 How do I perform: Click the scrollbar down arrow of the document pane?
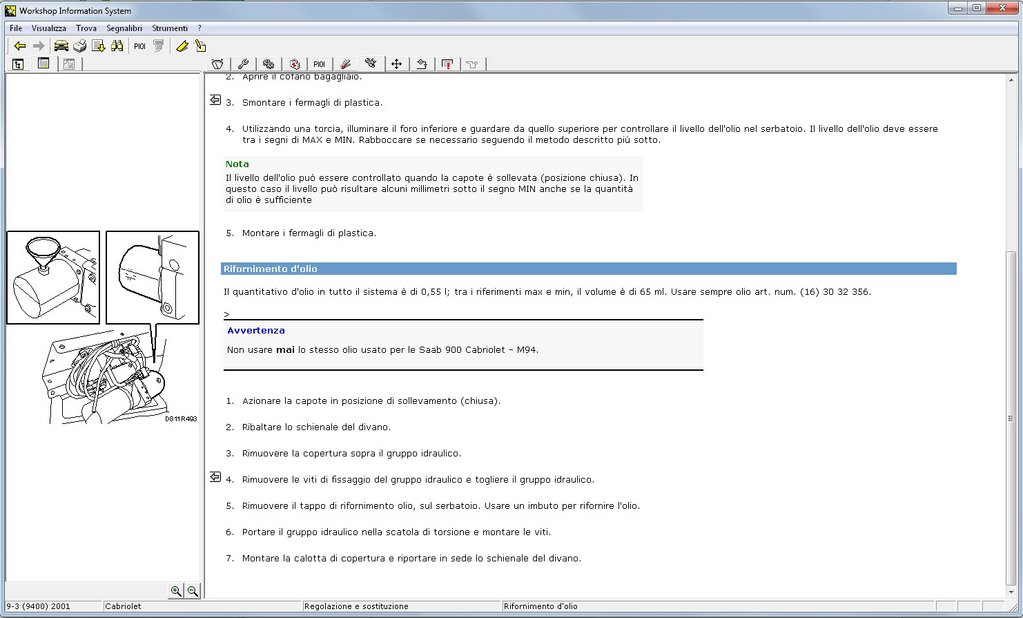click(1011, 593)
